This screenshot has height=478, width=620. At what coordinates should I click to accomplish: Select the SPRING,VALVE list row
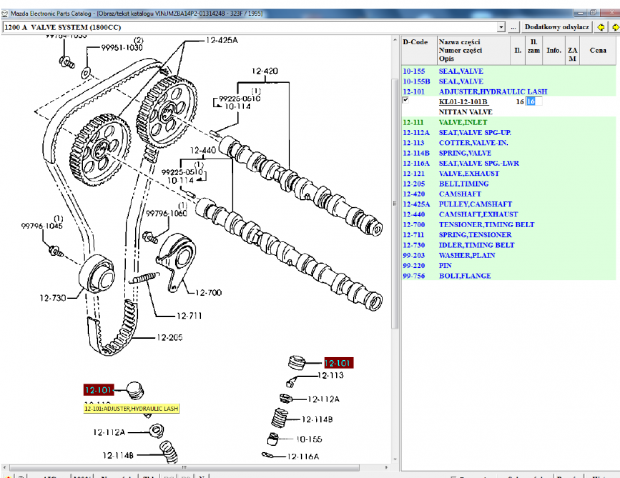pyautogui.click(x=508, y=153)
